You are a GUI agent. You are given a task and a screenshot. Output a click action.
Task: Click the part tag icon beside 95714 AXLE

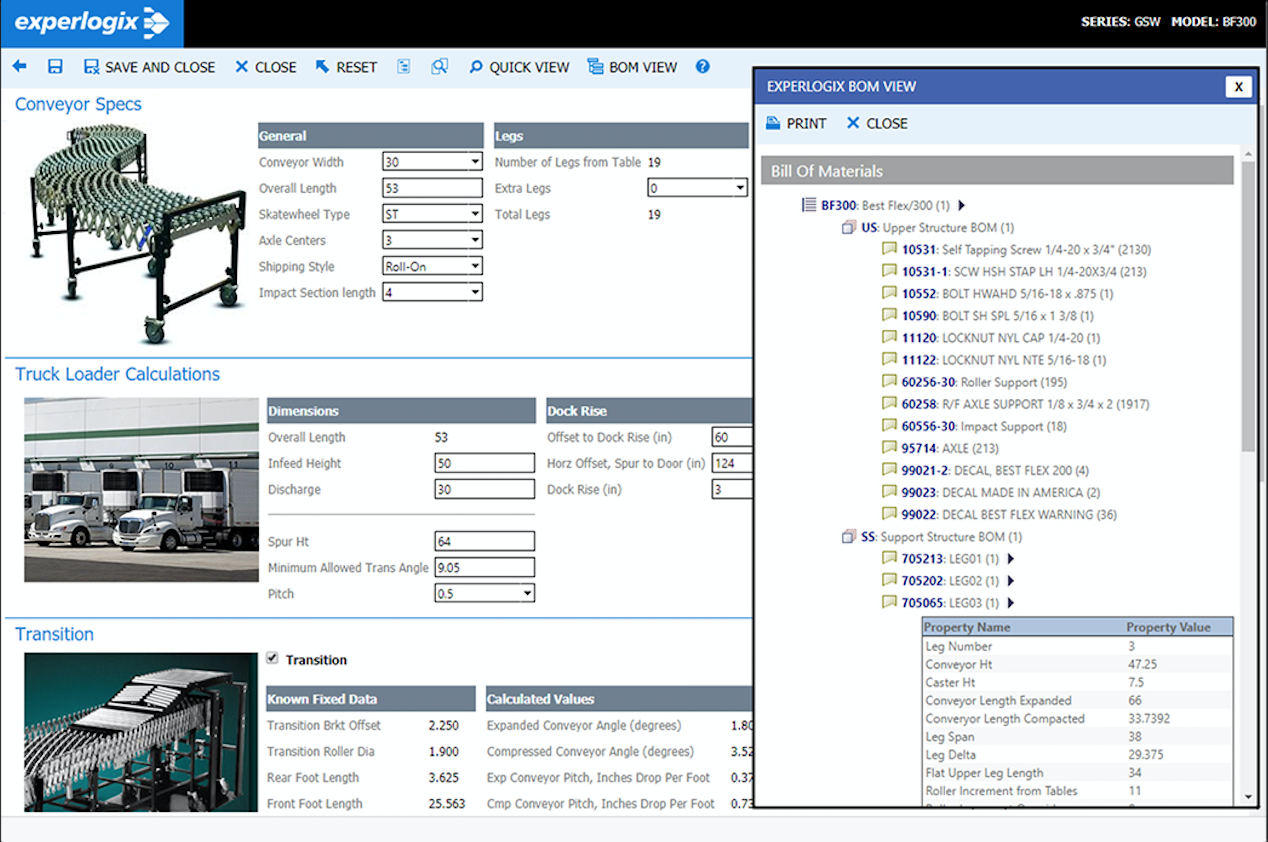click(889, 448)
